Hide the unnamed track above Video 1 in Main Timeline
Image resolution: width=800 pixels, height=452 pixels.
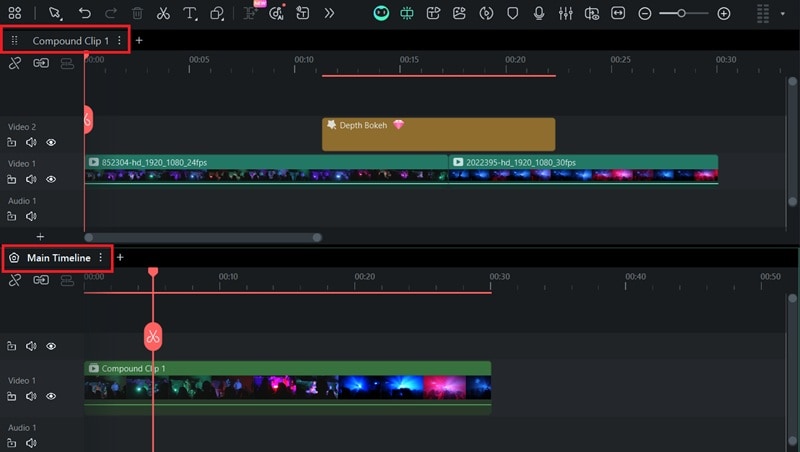point(51,346)
